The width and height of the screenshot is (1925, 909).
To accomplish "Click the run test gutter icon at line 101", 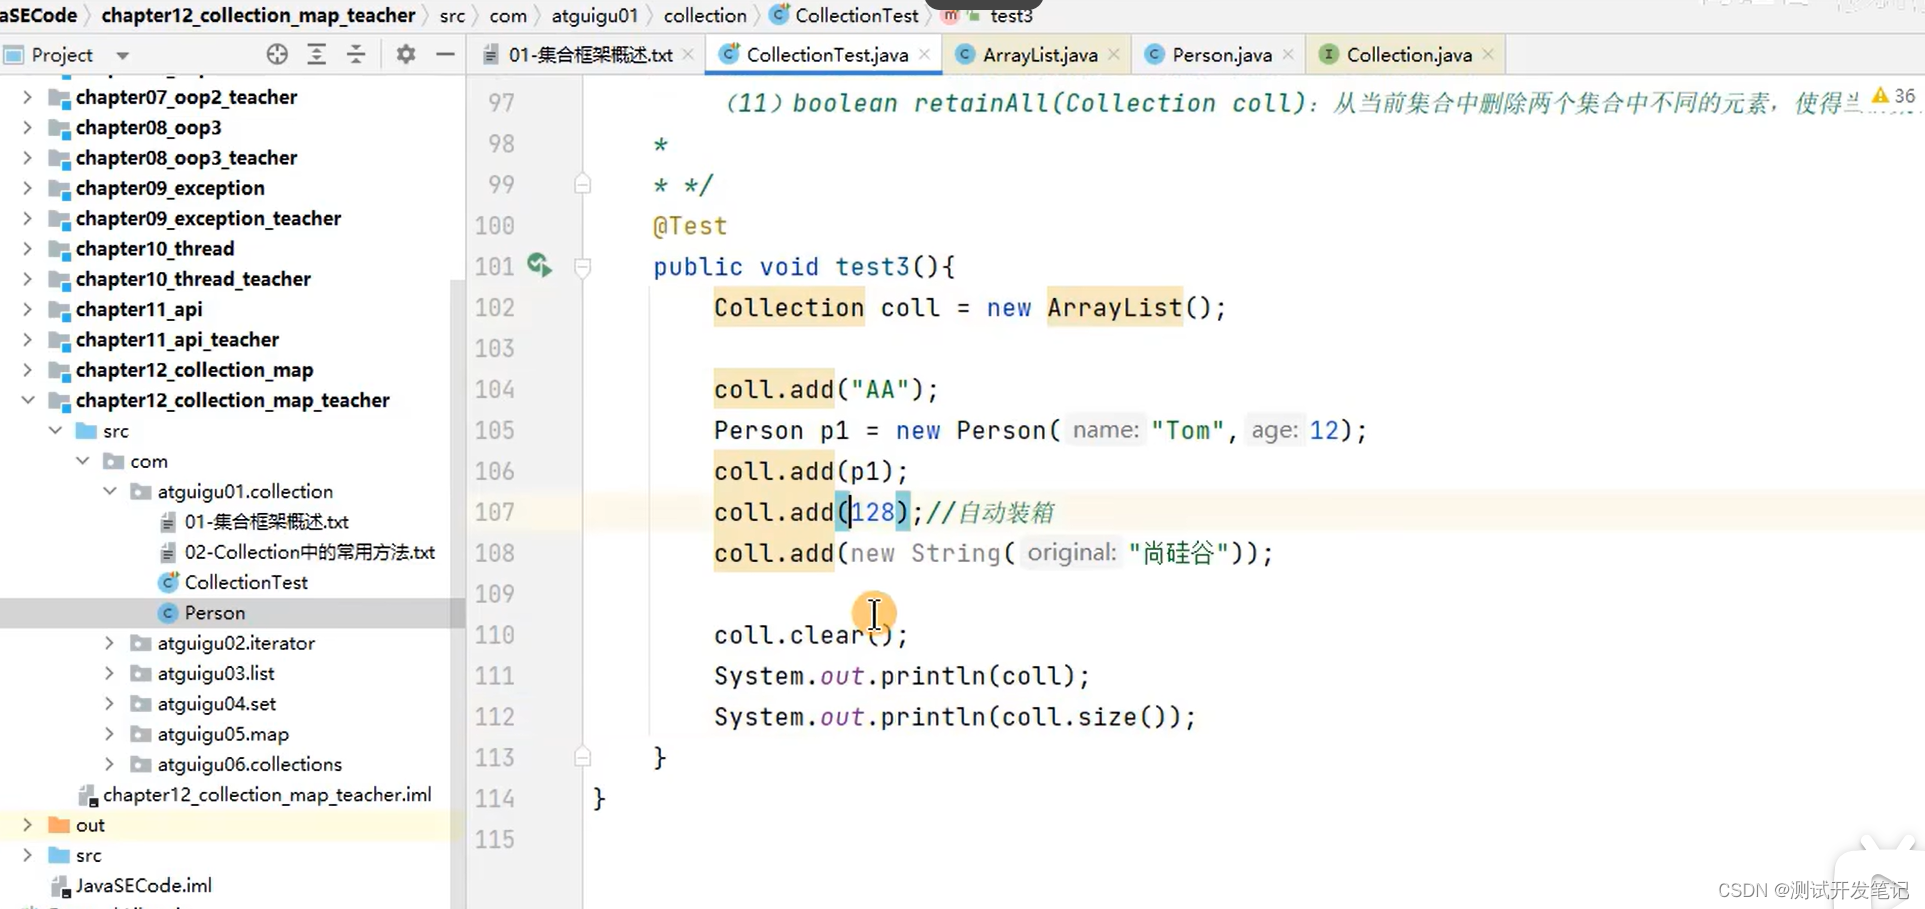I will [x=539, y=265].
